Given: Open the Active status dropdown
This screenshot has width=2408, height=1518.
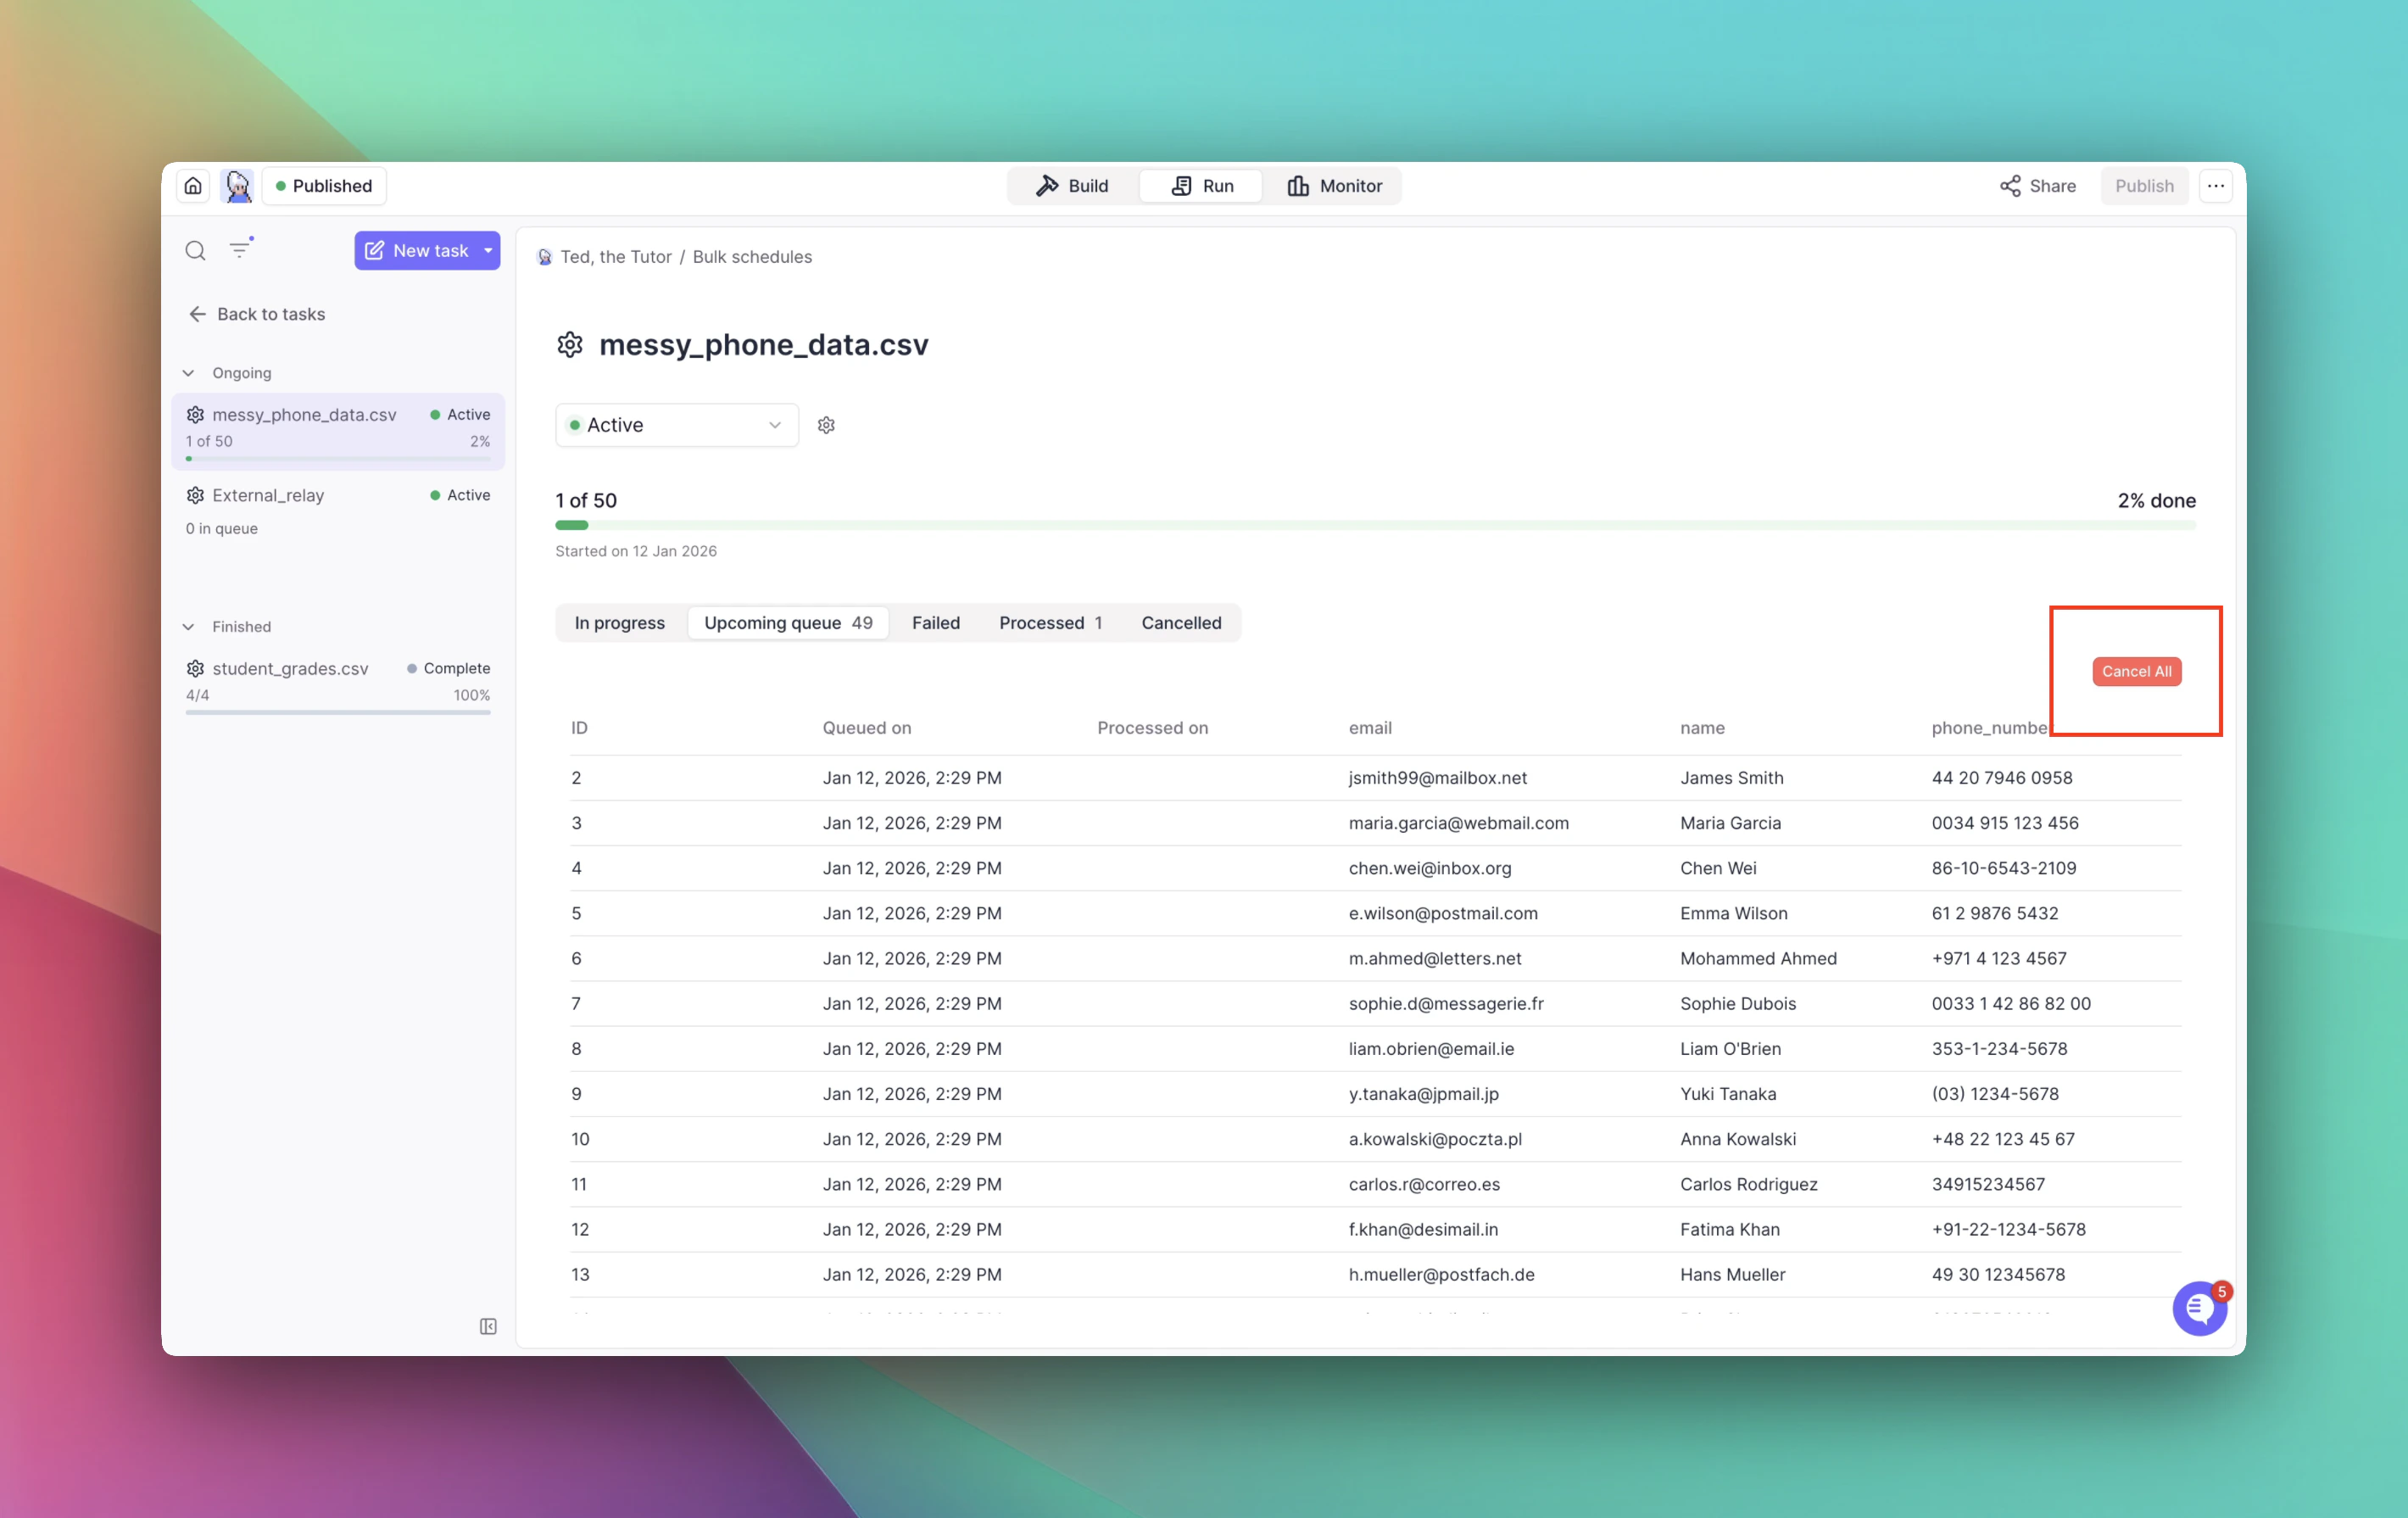Looking at the screenshot, I should pos(676,425).
